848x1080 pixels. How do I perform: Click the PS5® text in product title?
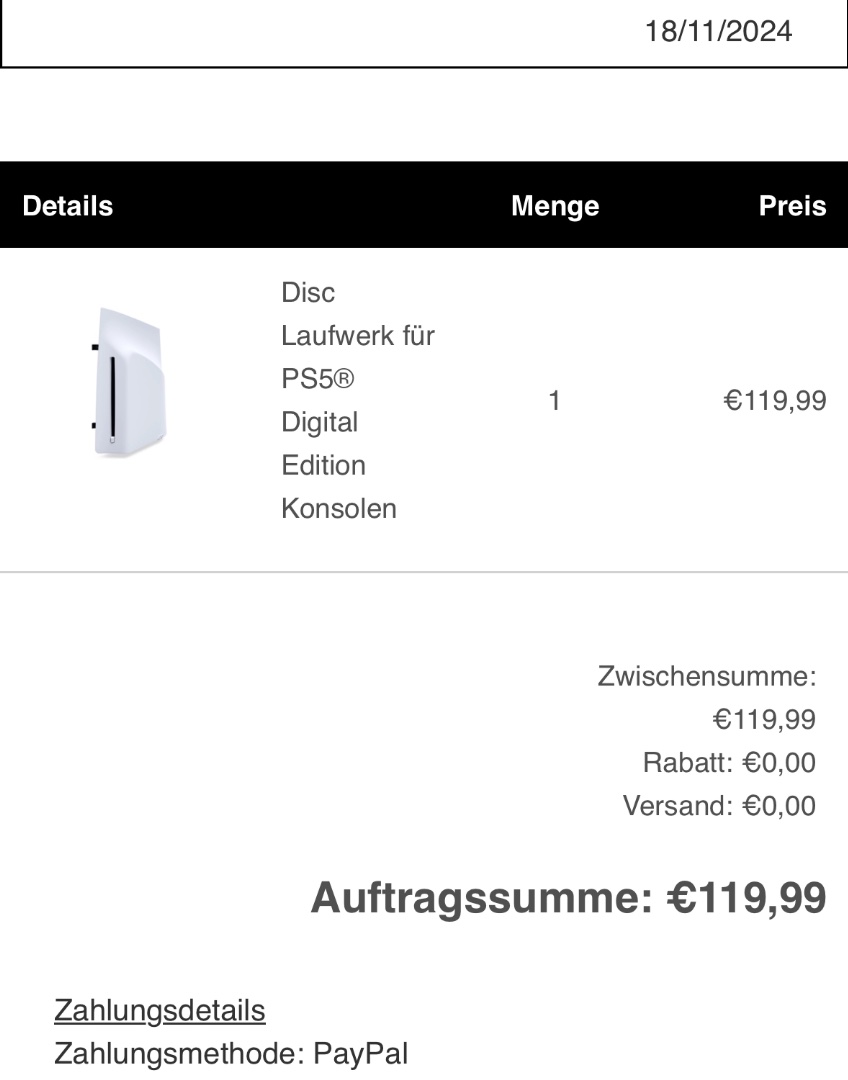coord(318,379)
